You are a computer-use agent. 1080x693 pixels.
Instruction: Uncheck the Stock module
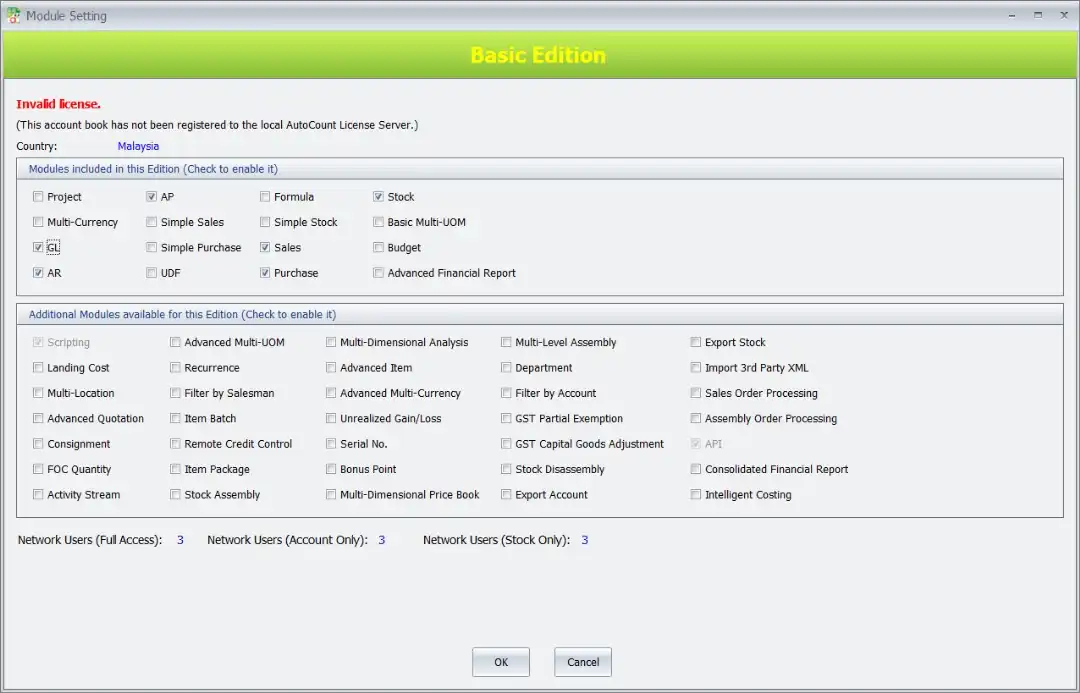click(378, 196)
